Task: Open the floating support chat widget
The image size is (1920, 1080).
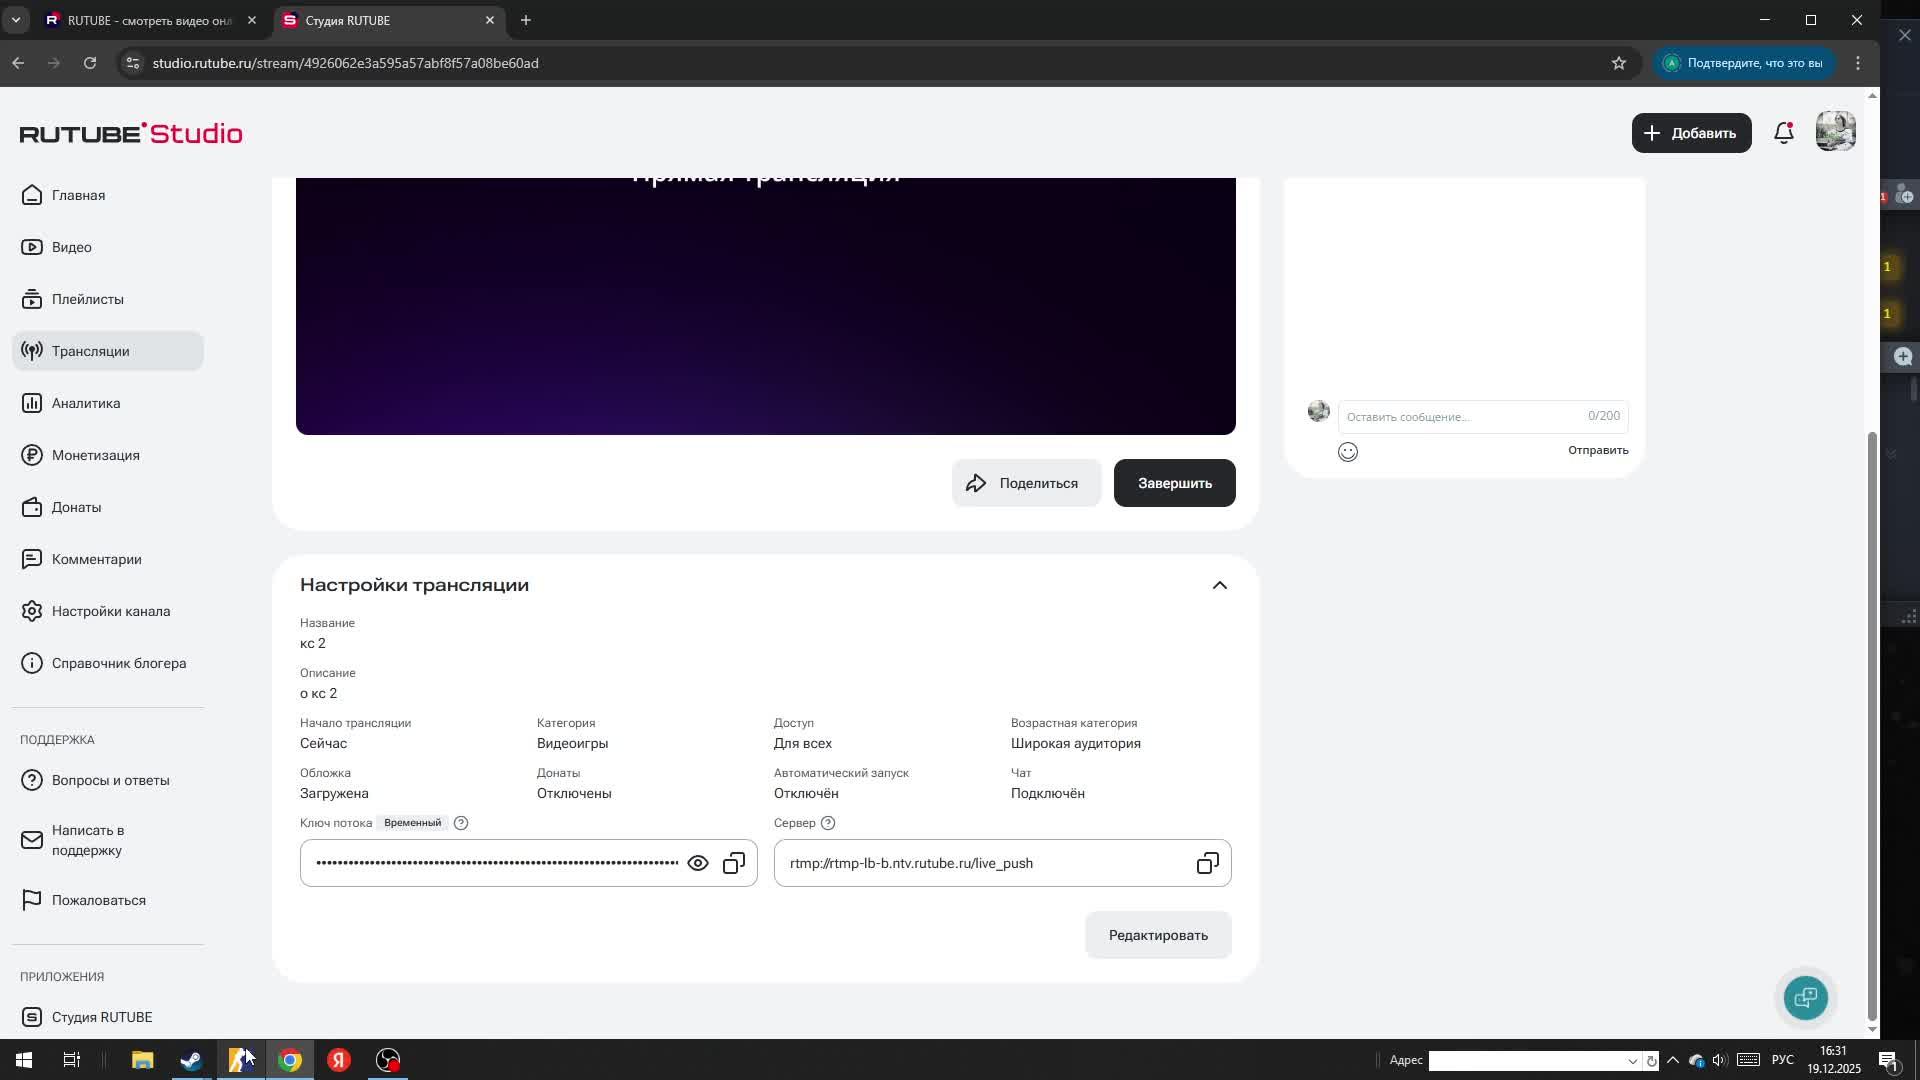Action: tap(1805, 997)
